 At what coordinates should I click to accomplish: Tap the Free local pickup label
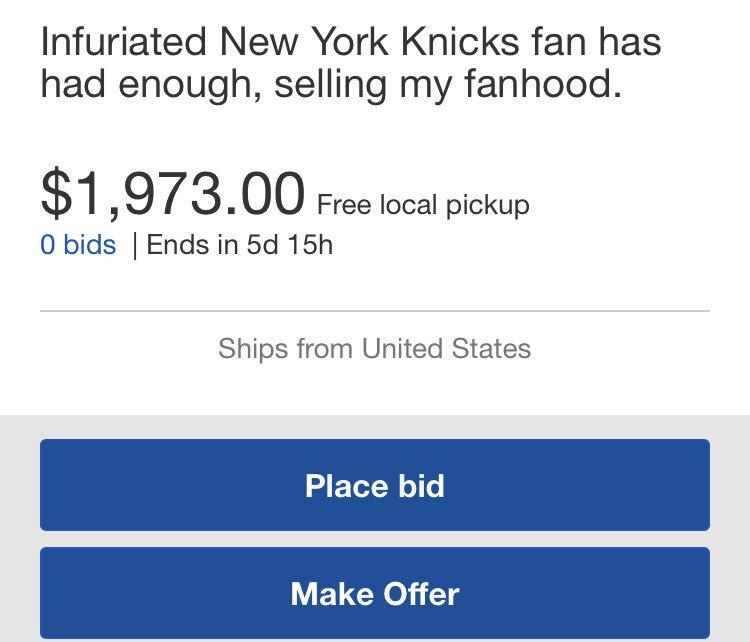pyautogui.click(x=422, y=206)
